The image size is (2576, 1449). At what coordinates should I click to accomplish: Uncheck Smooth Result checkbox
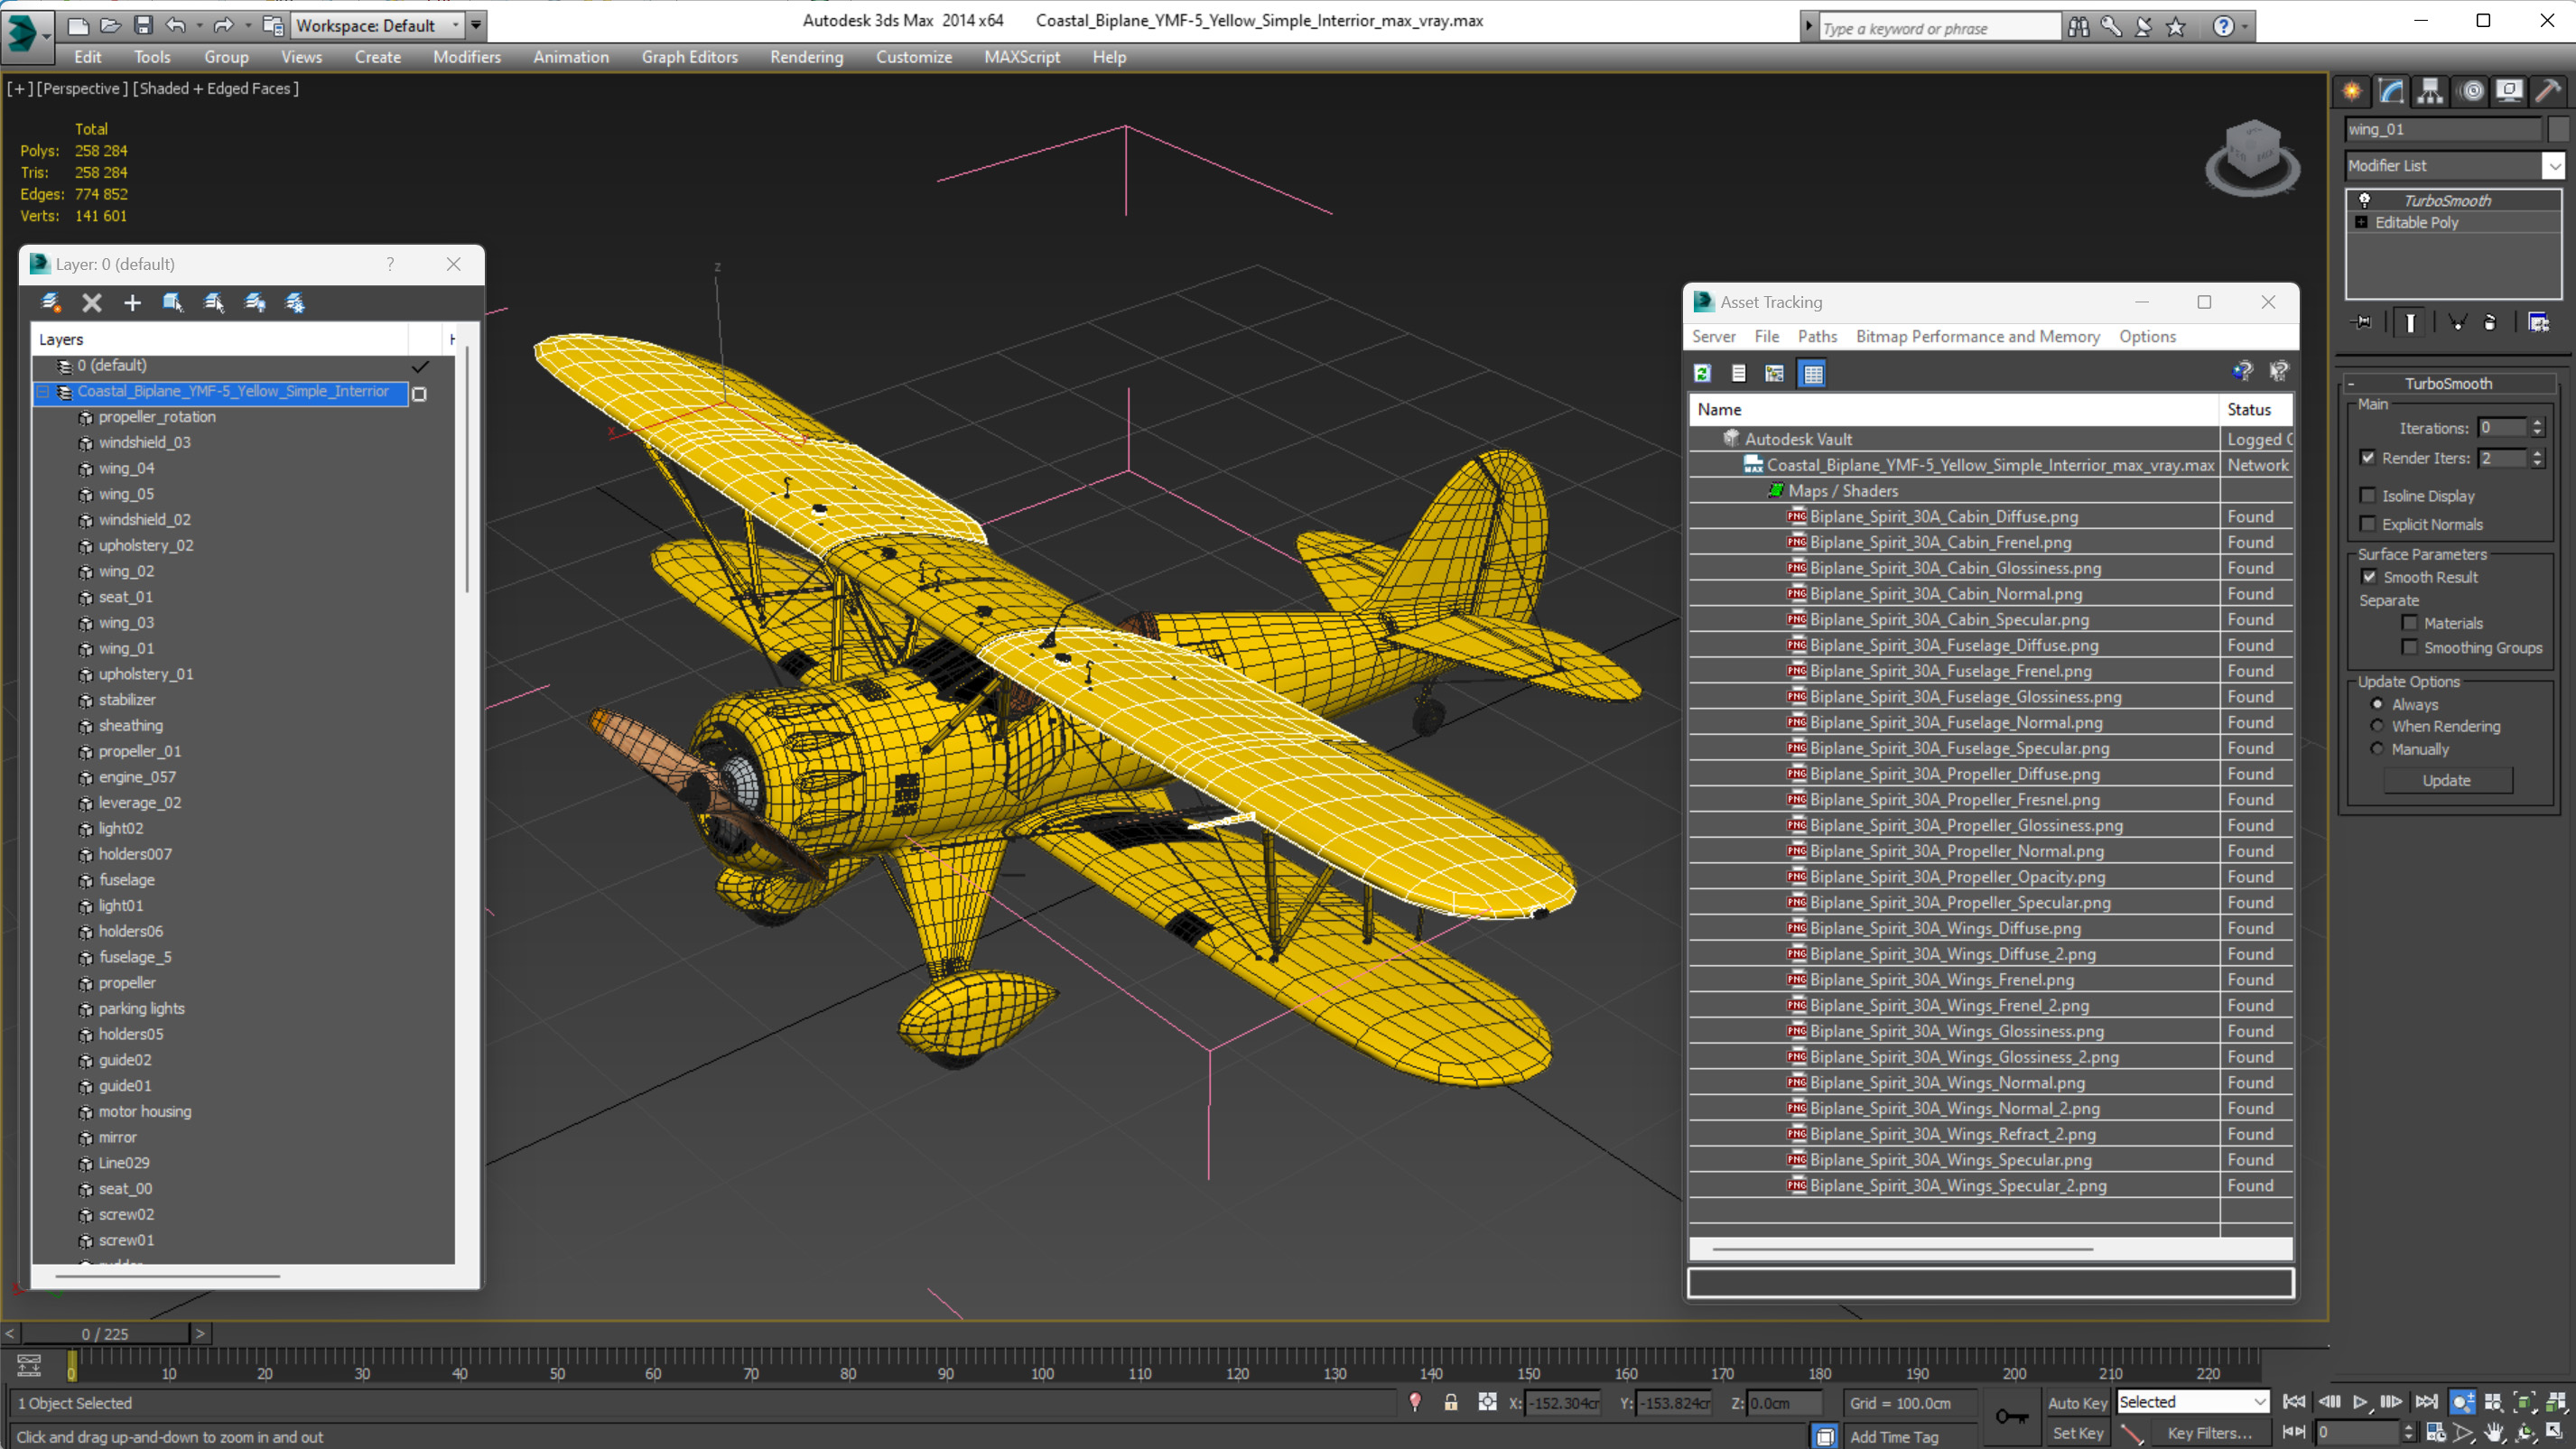[x=2369, y=577]
